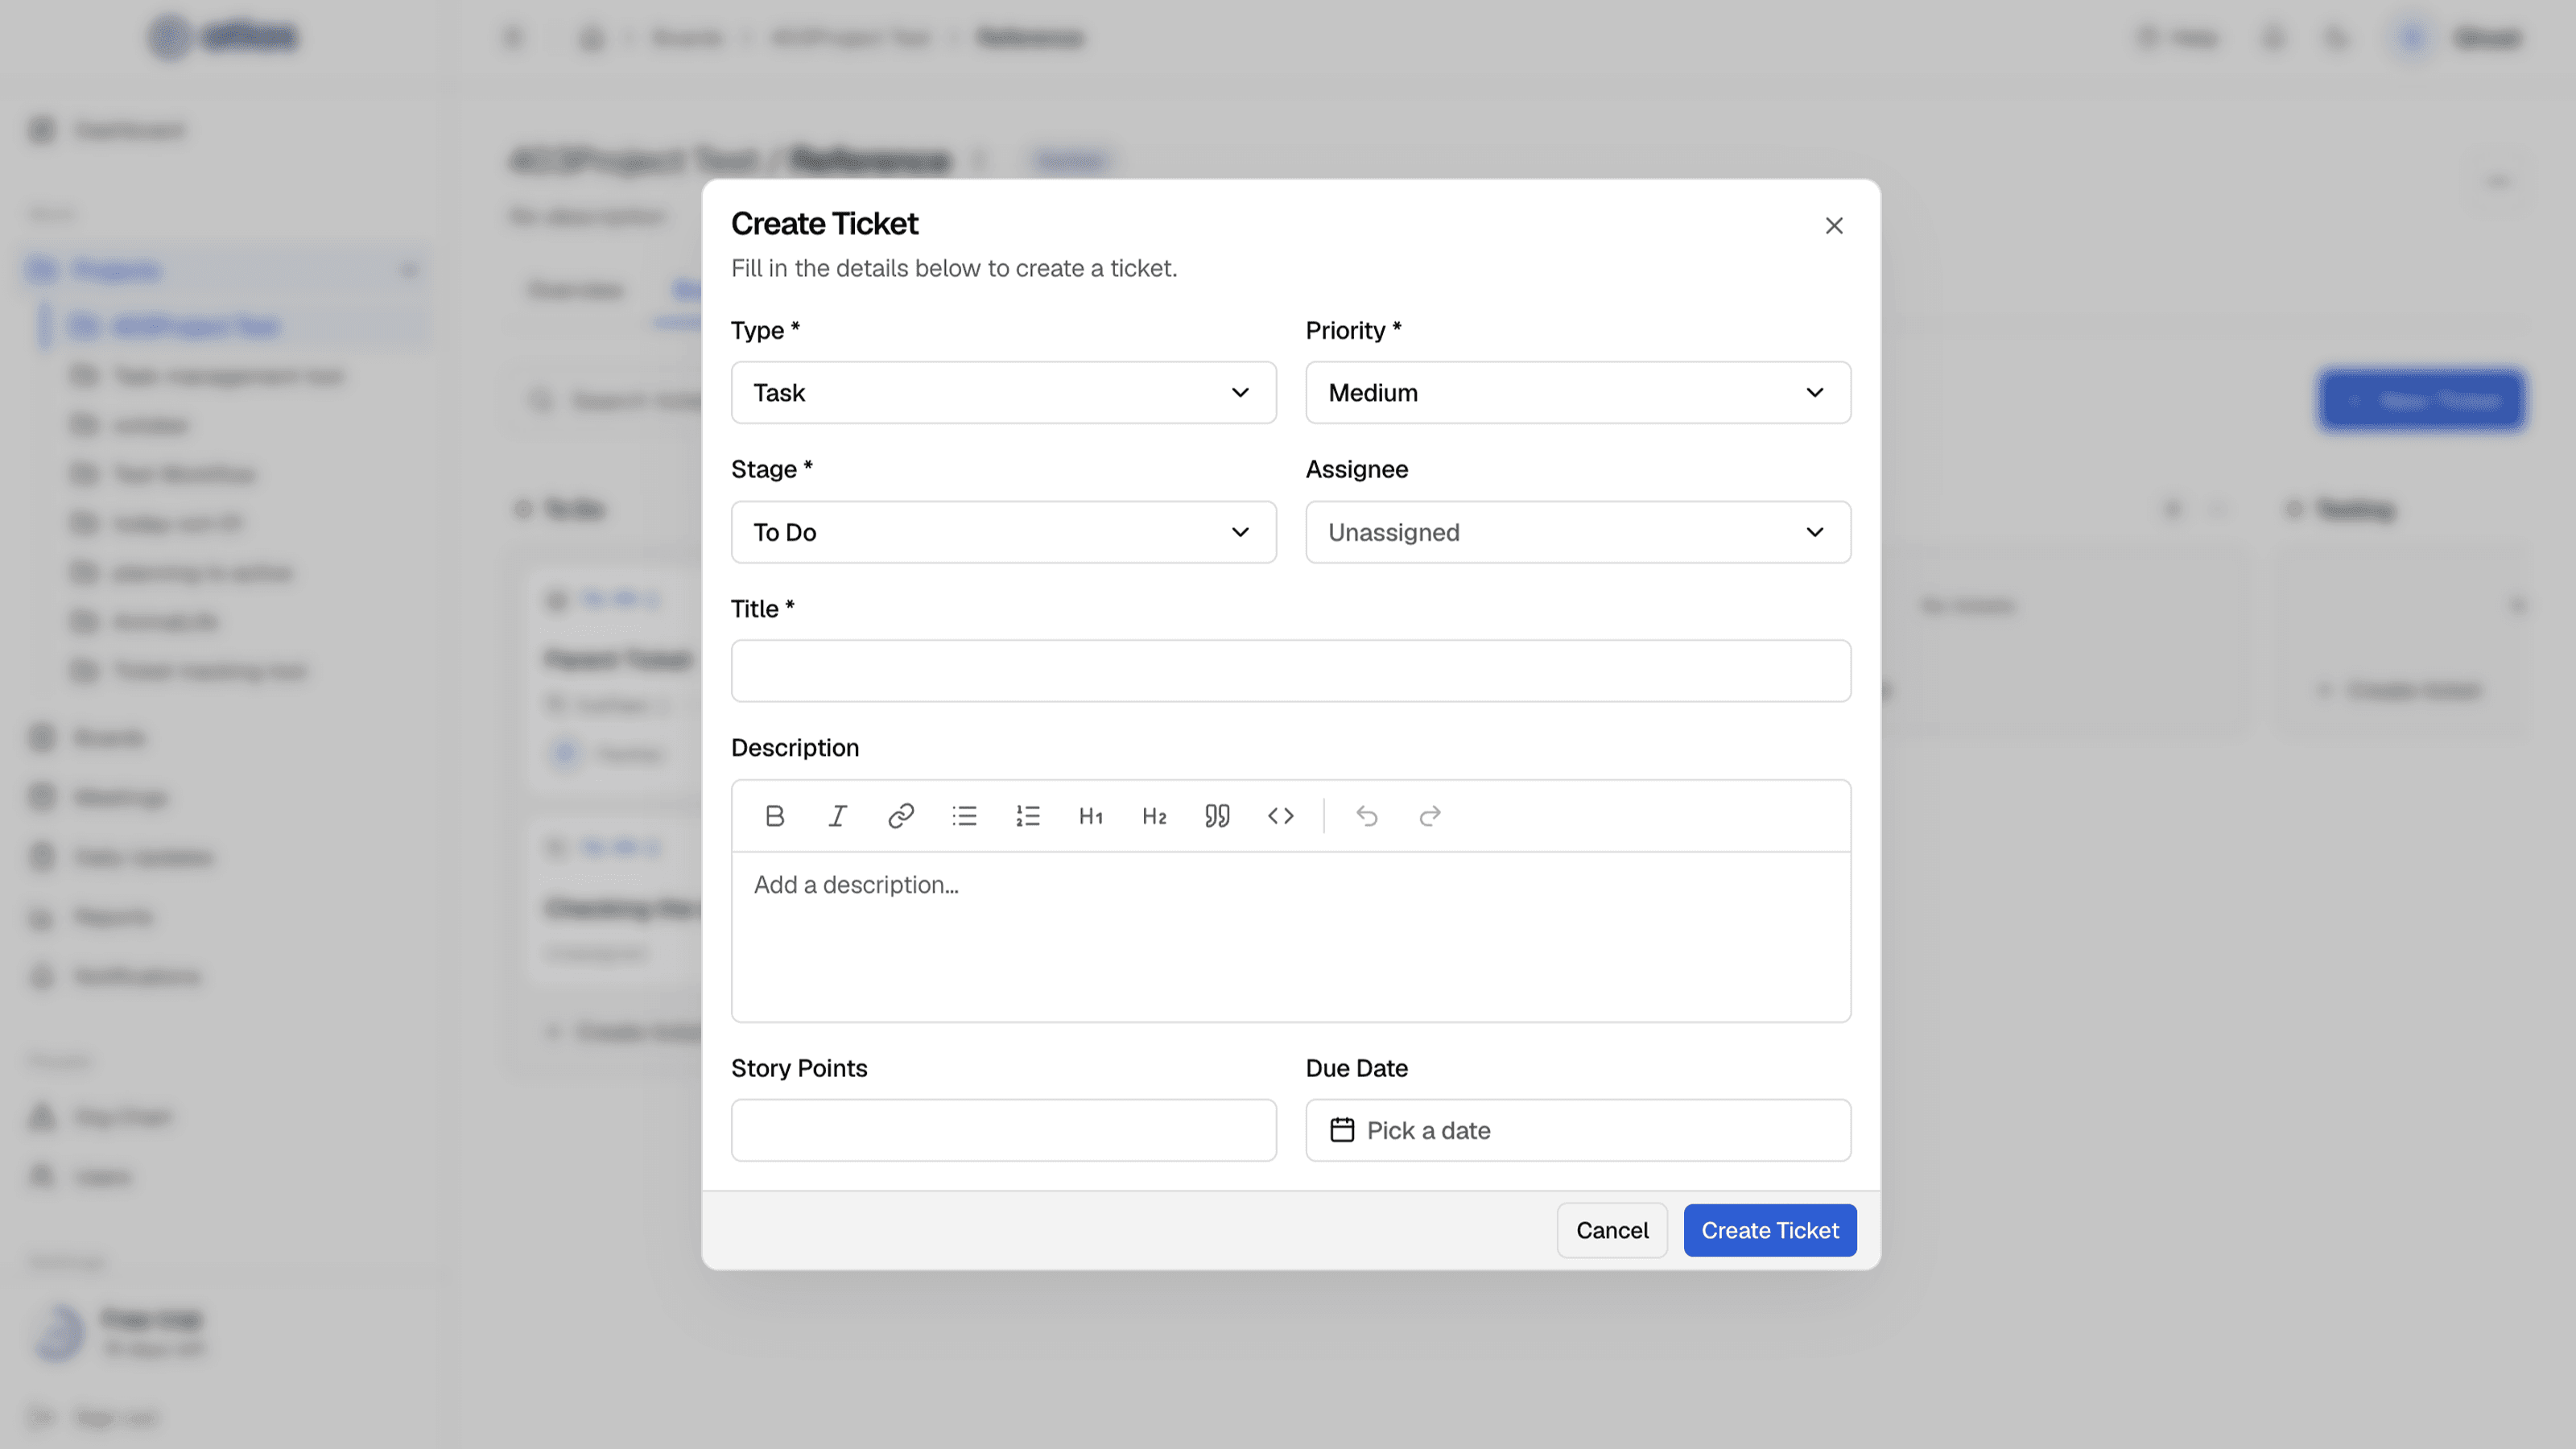2576x1449 pixels.
Task: Create a bulleted list in description
Action: [964, 816]
